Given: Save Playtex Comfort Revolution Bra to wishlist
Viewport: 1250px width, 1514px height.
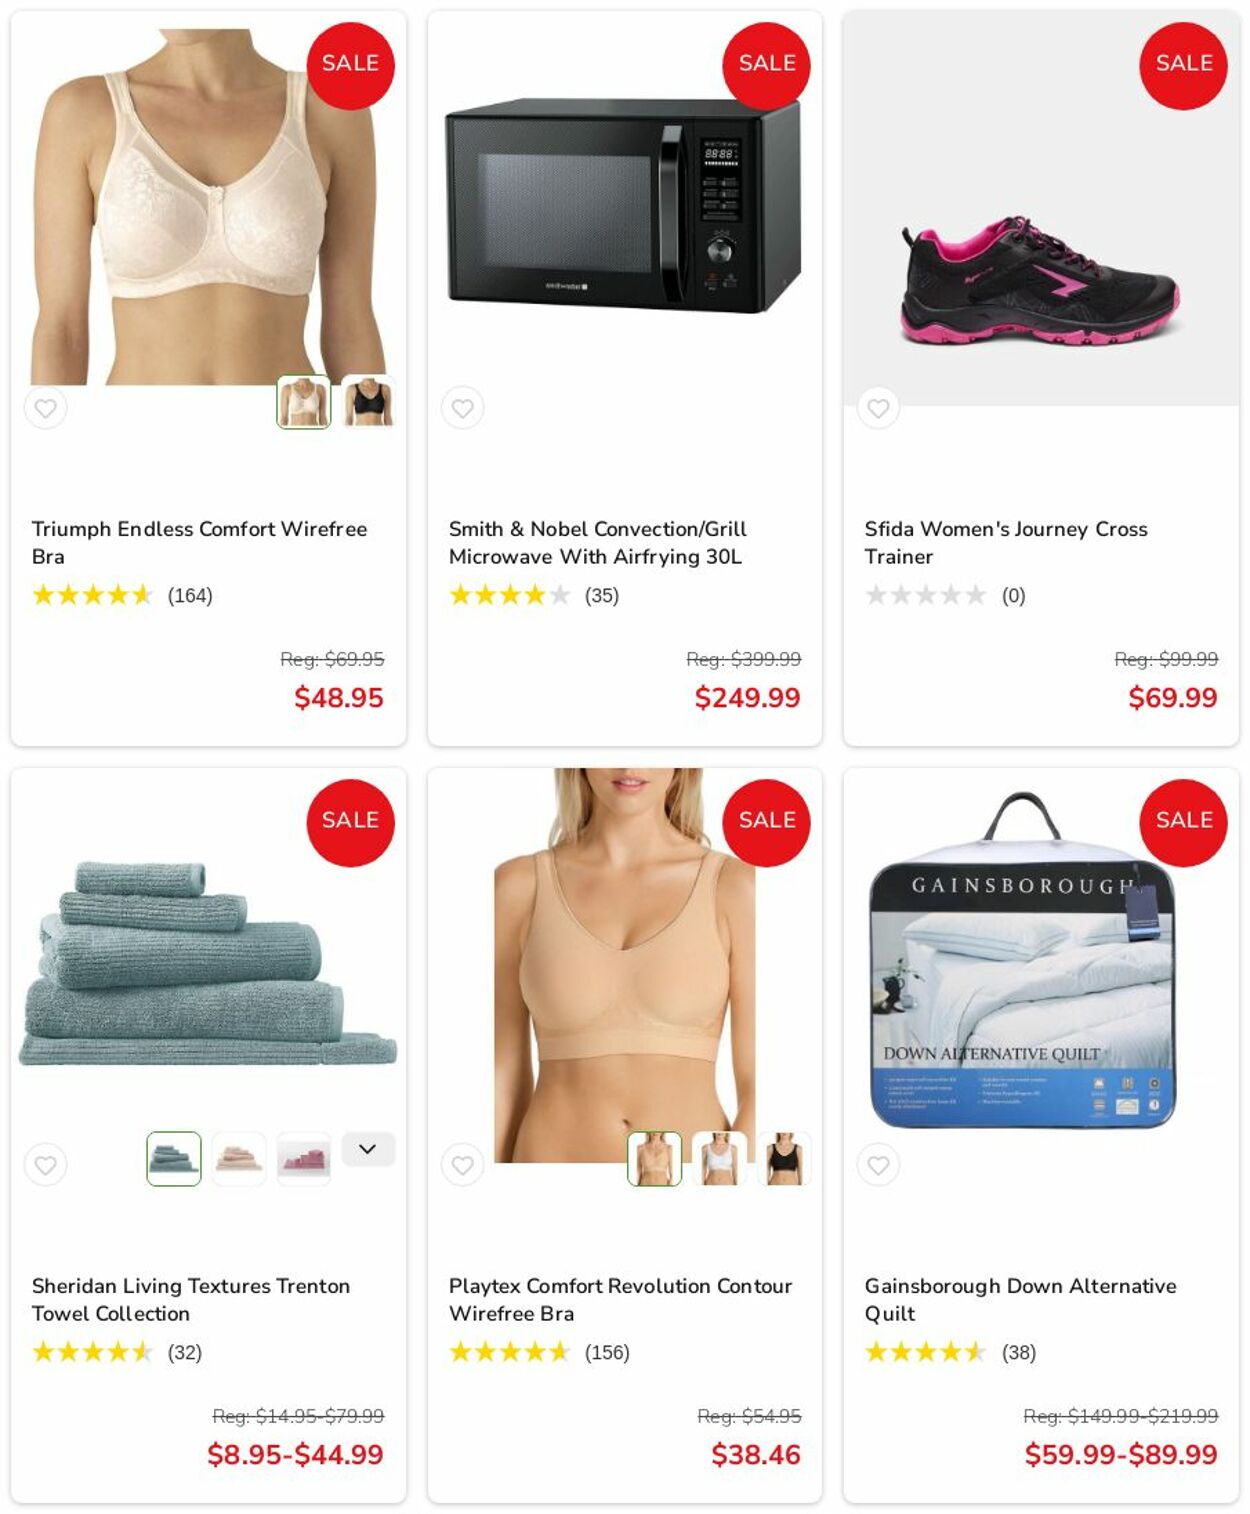Looking at the screenshot, I should [x=462, y=1165].
